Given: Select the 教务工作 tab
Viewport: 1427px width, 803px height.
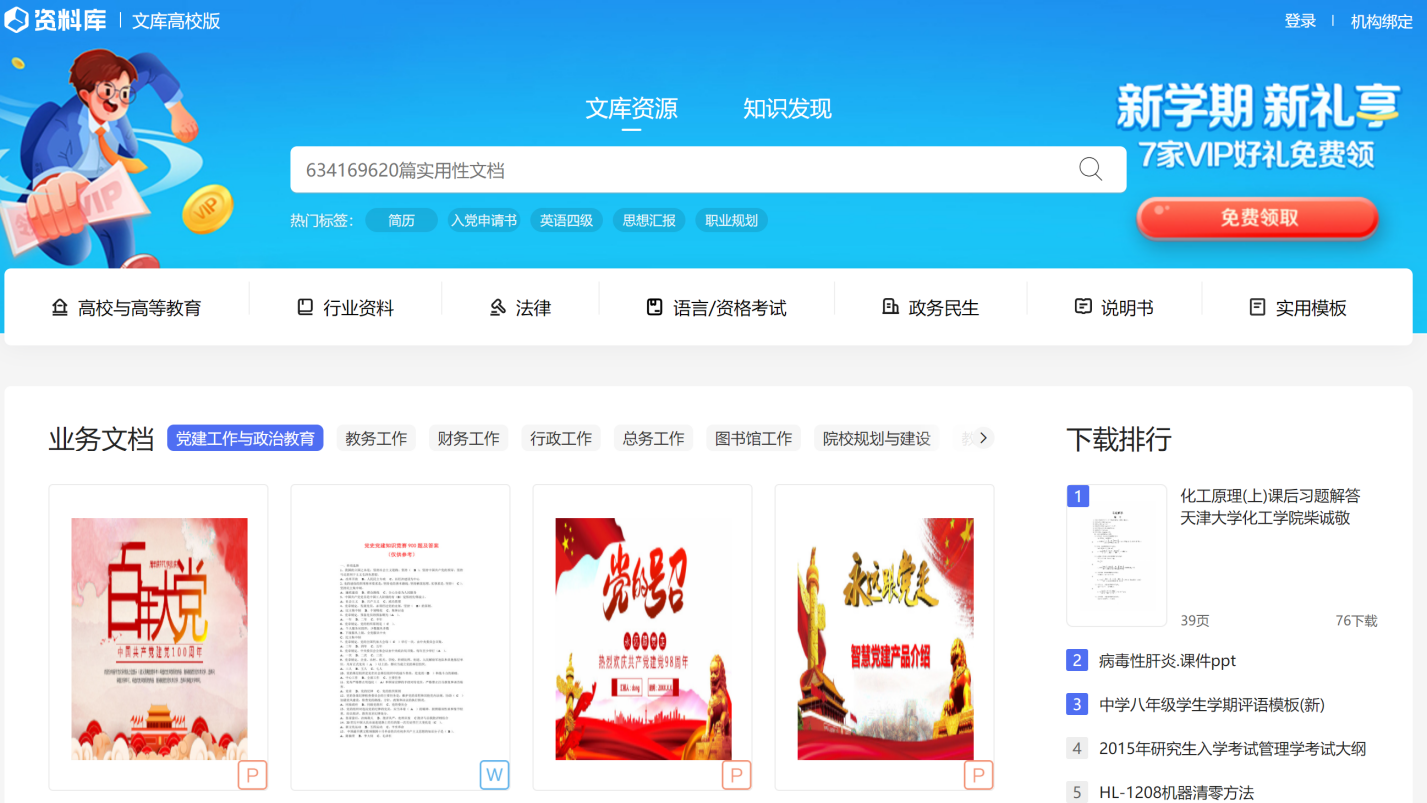Looking at the screenshot, I should coord(376,438).
